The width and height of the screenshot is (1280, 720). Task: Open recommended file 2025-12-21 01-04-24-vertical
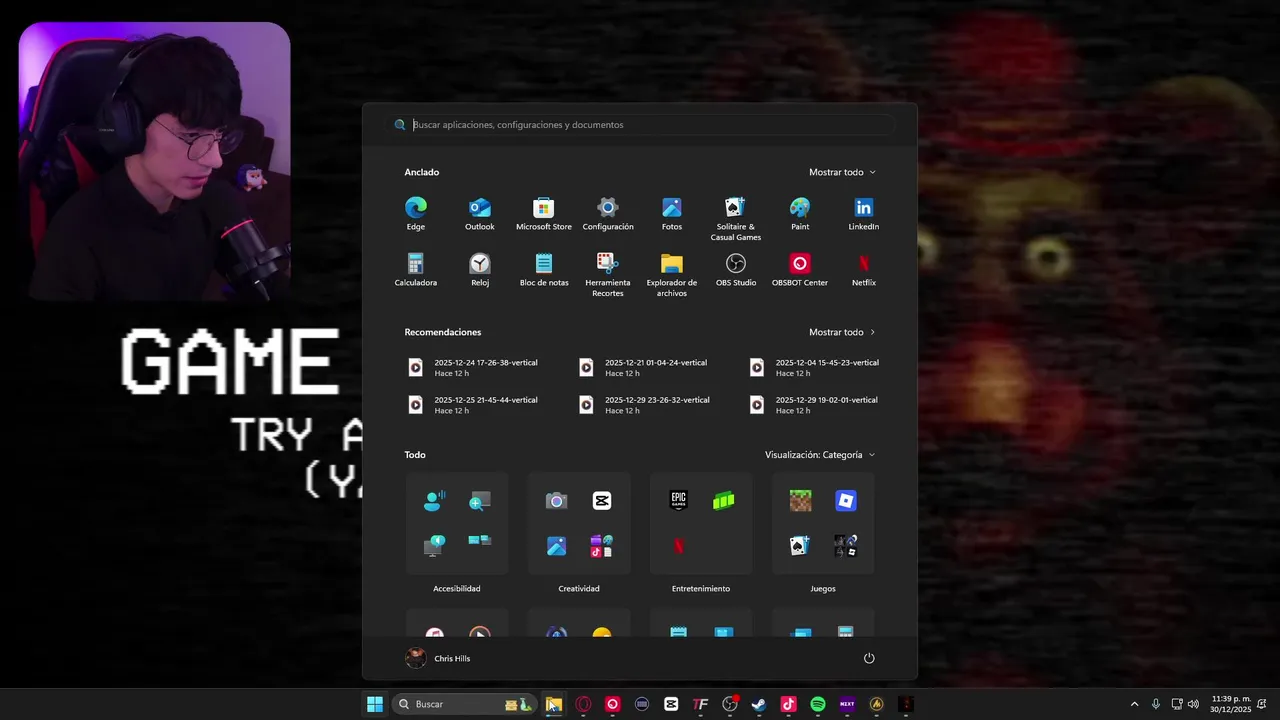click(x=645, y=368)
